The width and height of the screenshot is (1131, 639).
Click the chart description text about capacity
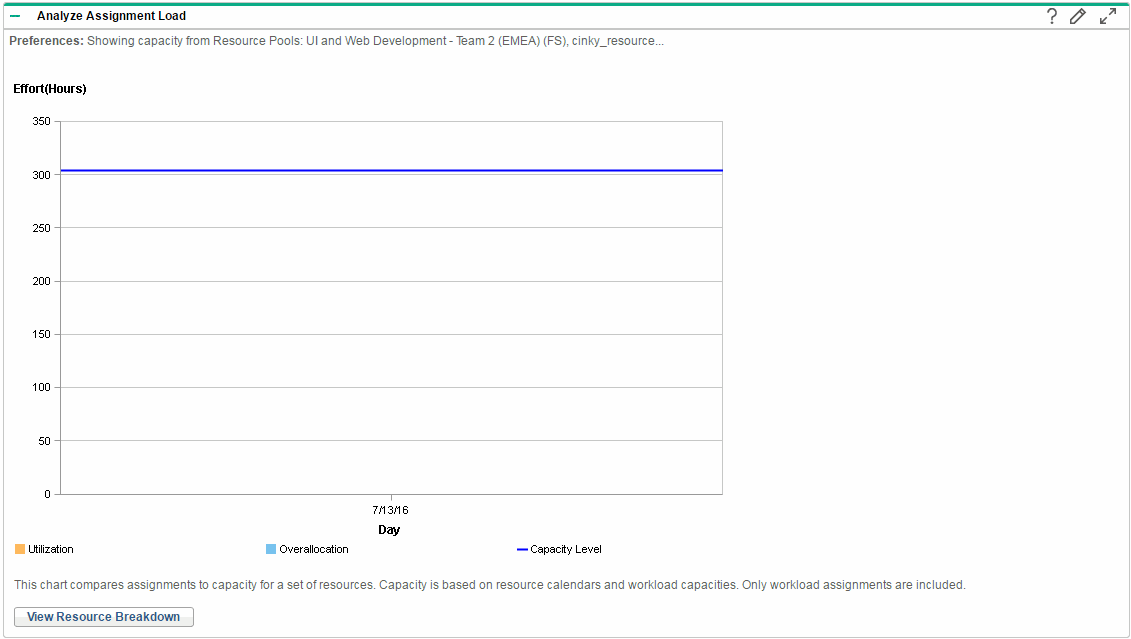pos(490,585)
